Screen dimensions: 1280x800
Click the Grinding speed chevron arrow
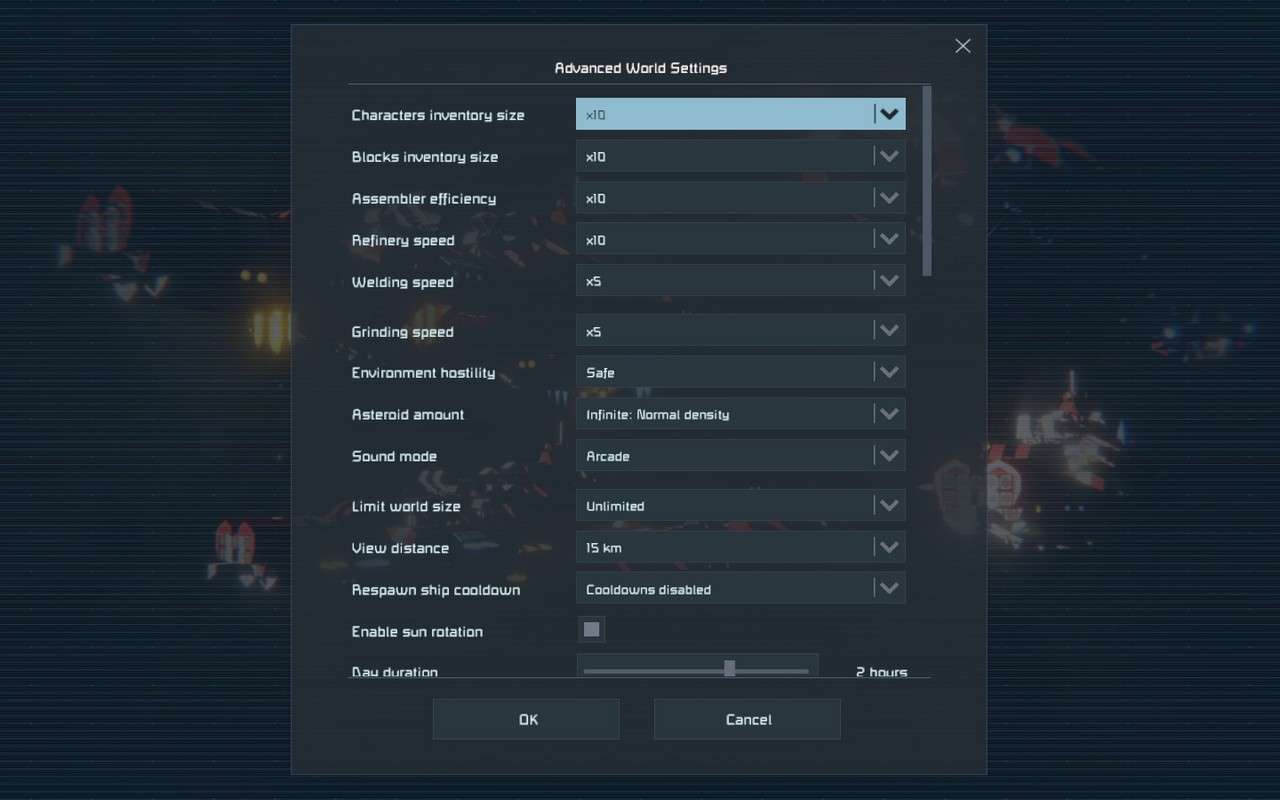click(x=889, y=331)
